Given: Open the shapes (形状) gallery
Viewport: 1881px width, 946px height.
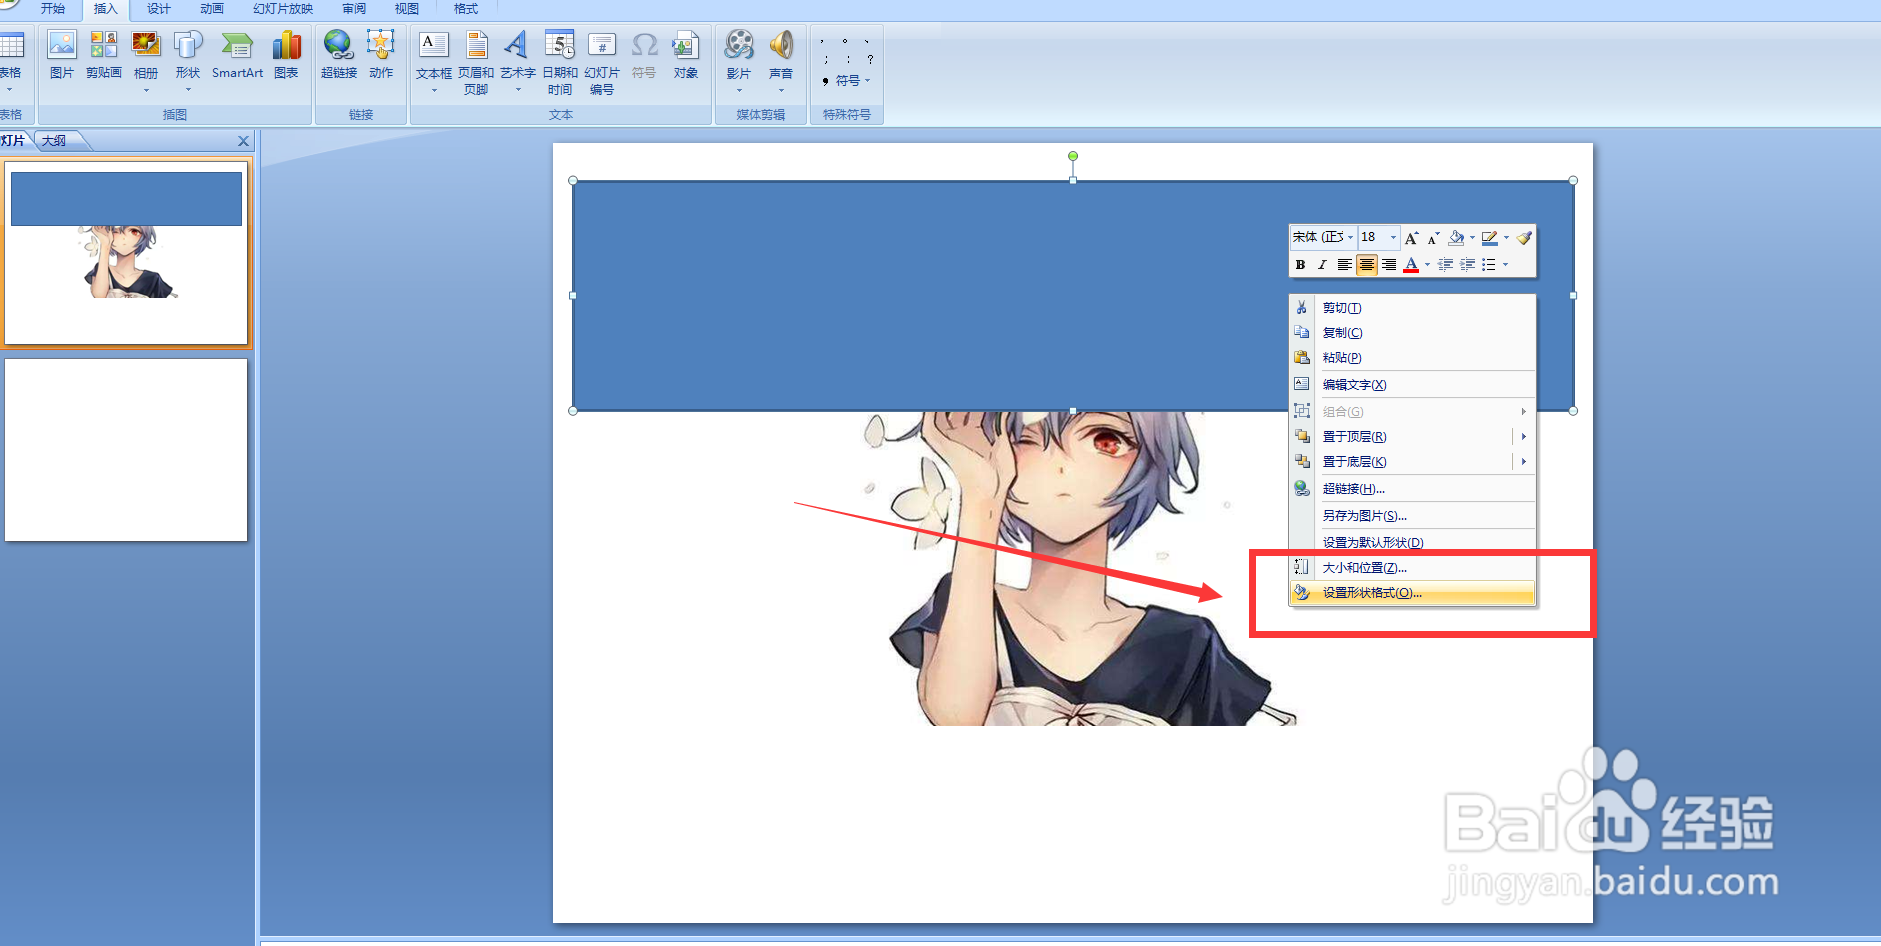Looking at the screenshot, I should tap(188, 60).
